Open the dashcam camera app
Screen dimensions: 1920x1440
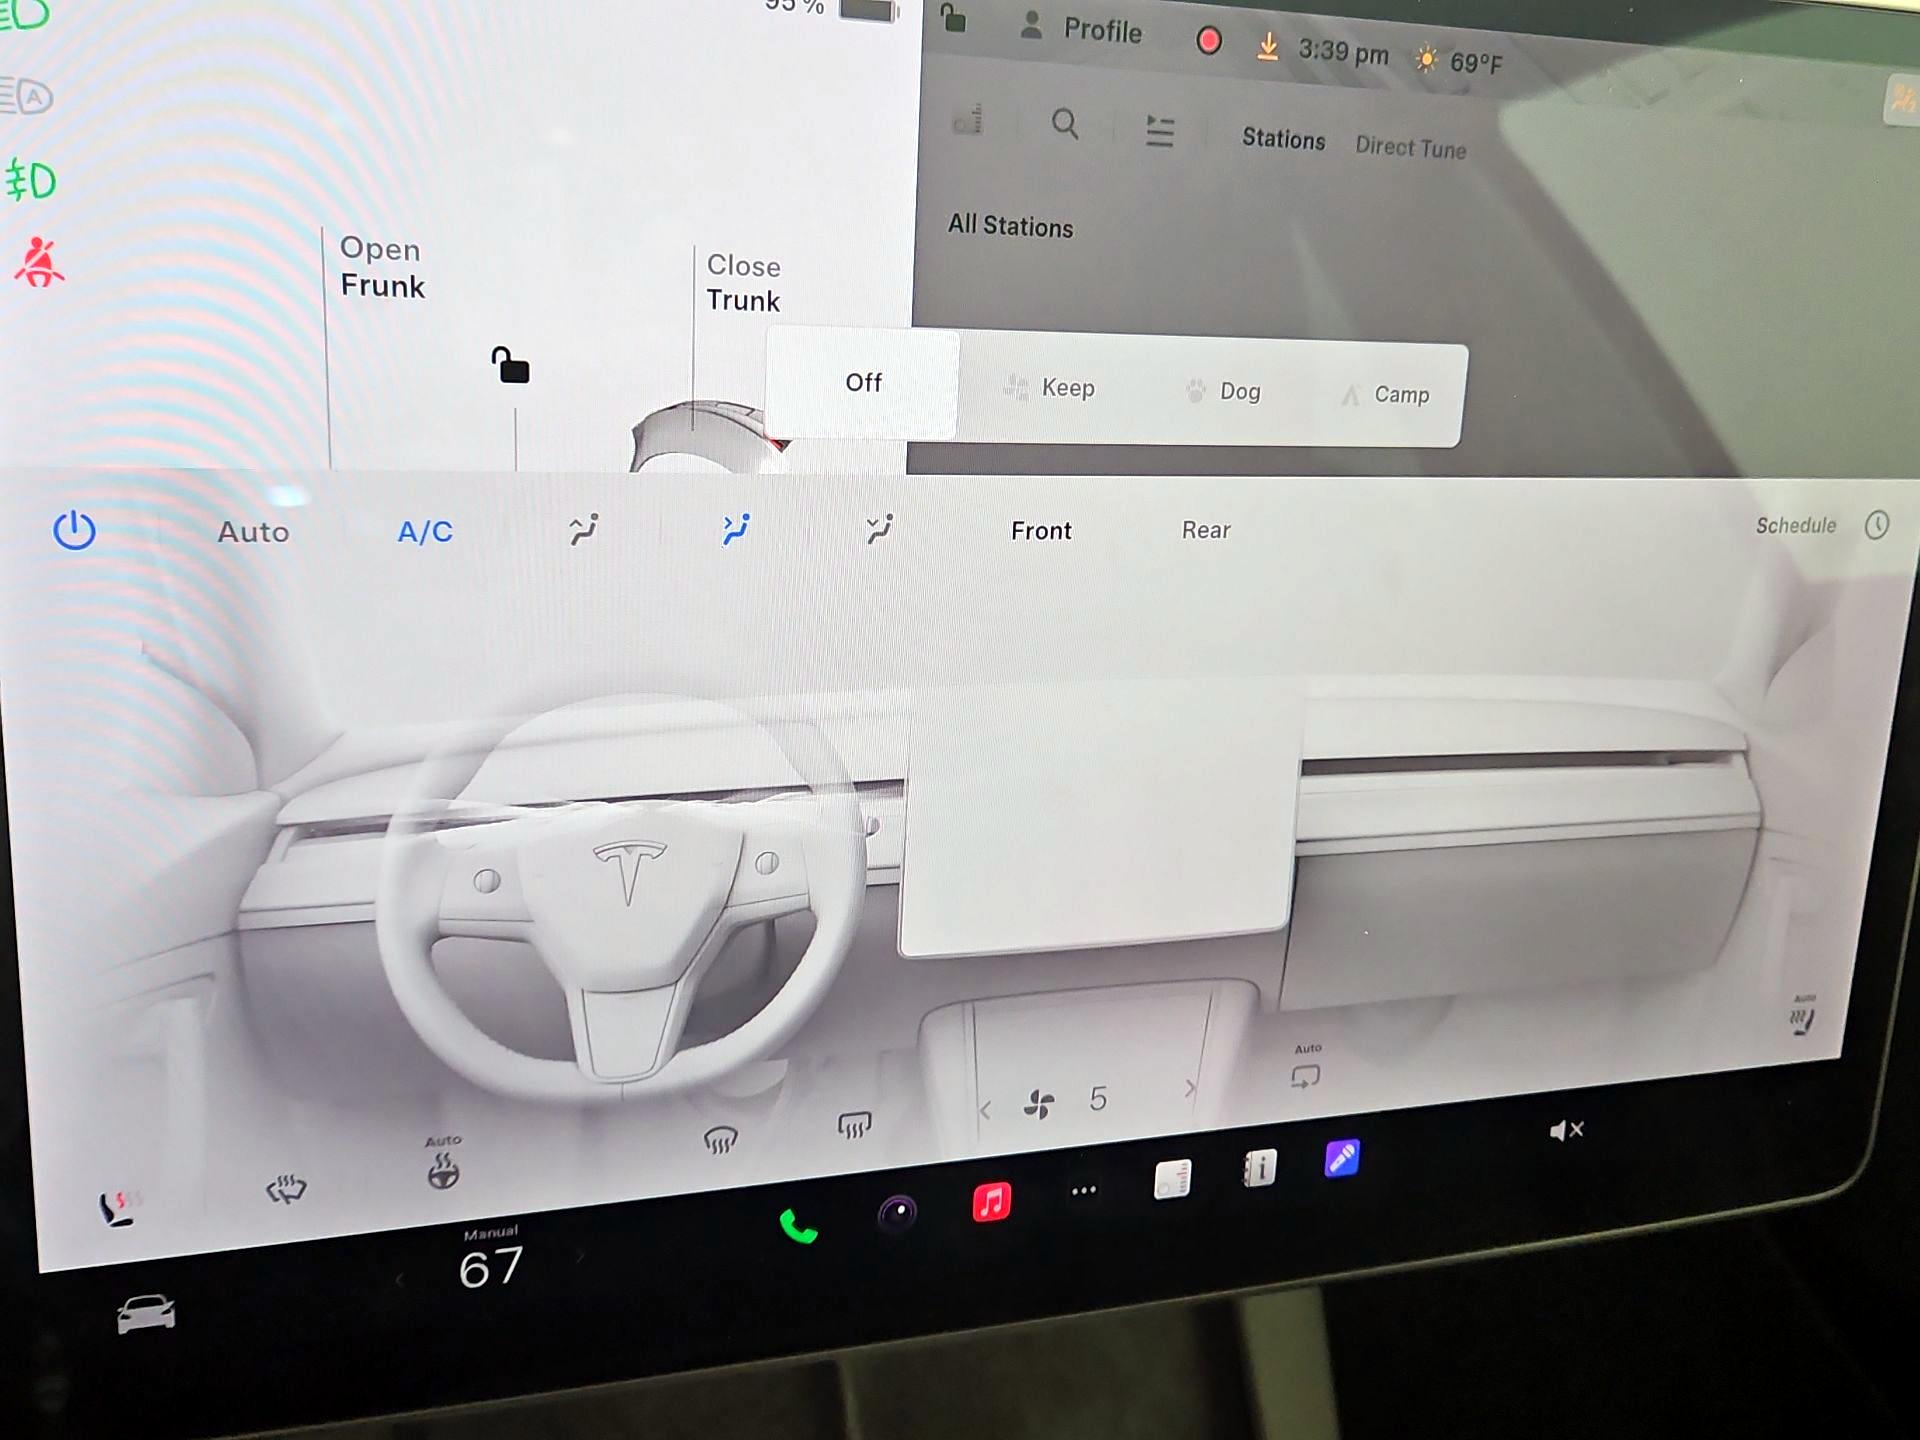[x=897, y=1213]
